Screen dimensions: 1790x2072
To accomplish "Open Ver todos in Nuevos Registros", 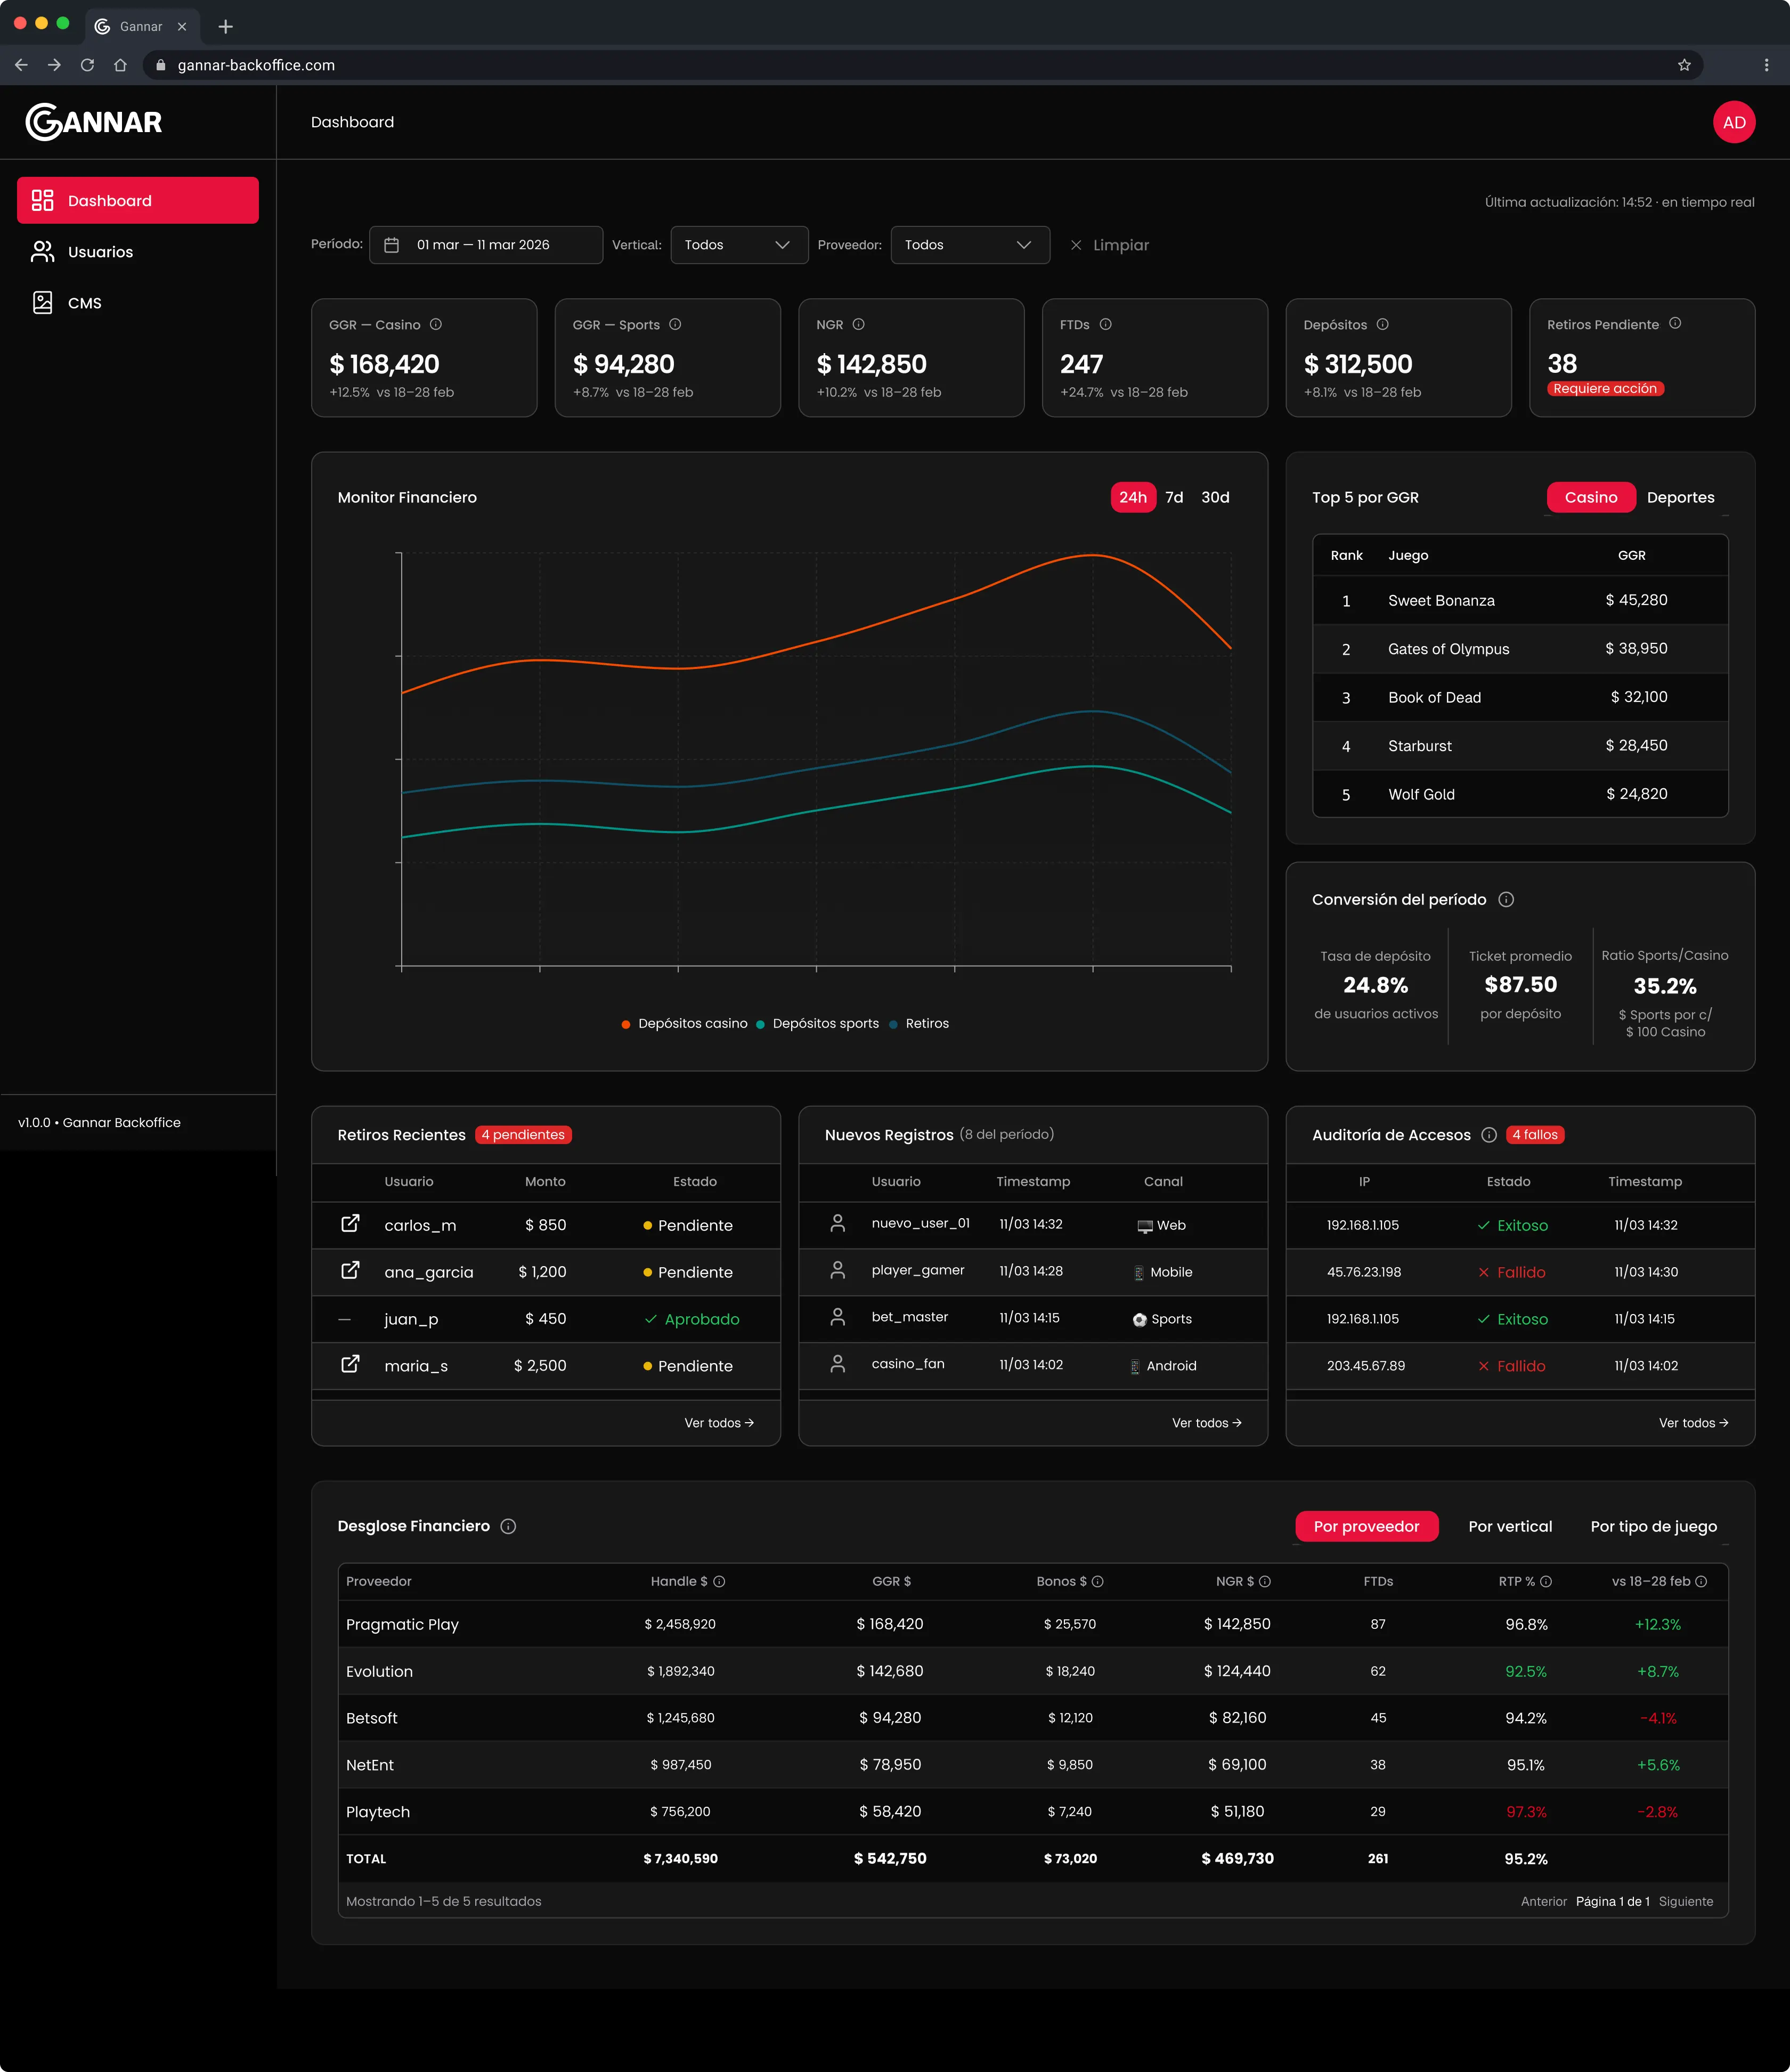I will coord(1206,1423).
